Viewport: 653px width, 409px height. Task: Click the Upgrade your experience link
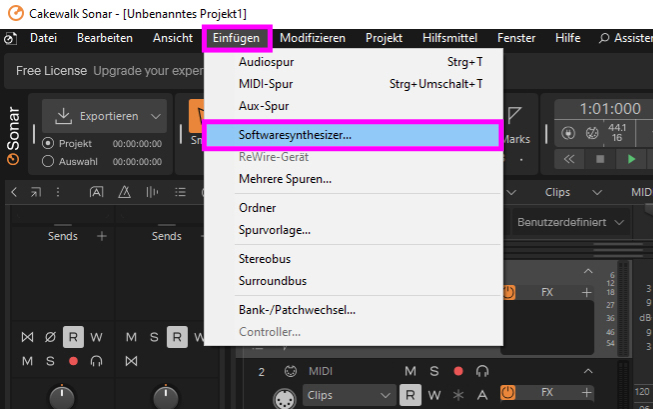(x=148, y=71)
